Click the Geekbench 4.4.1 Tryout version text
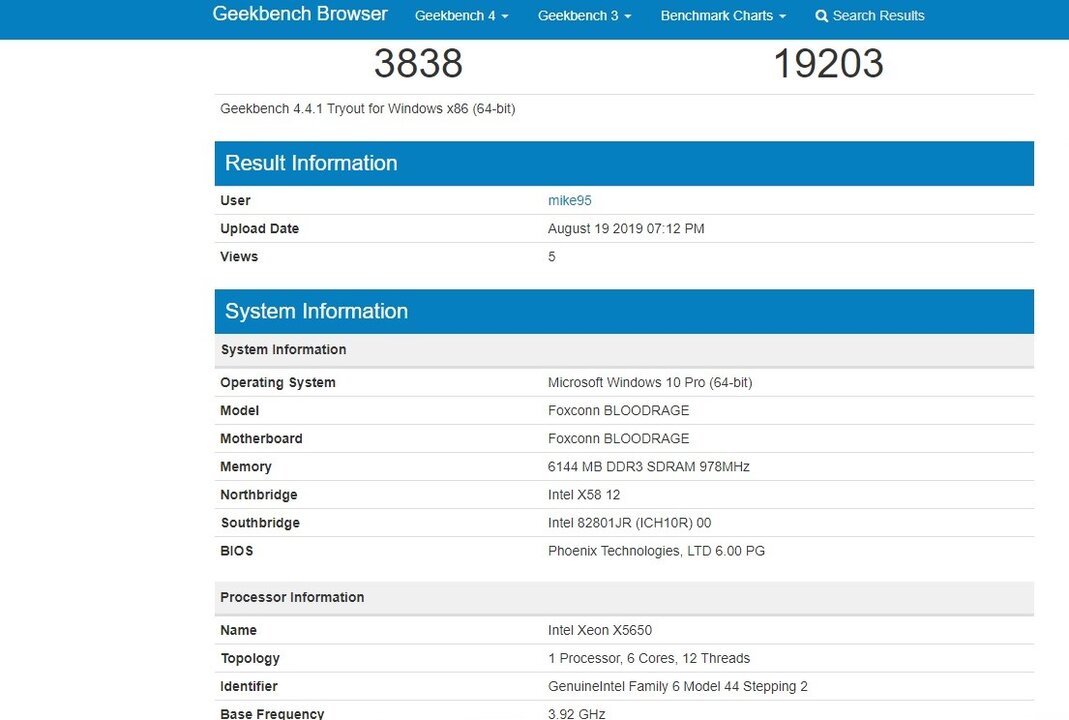The height and width of the screenshot is (720, 1069). [x=367, y=108]
